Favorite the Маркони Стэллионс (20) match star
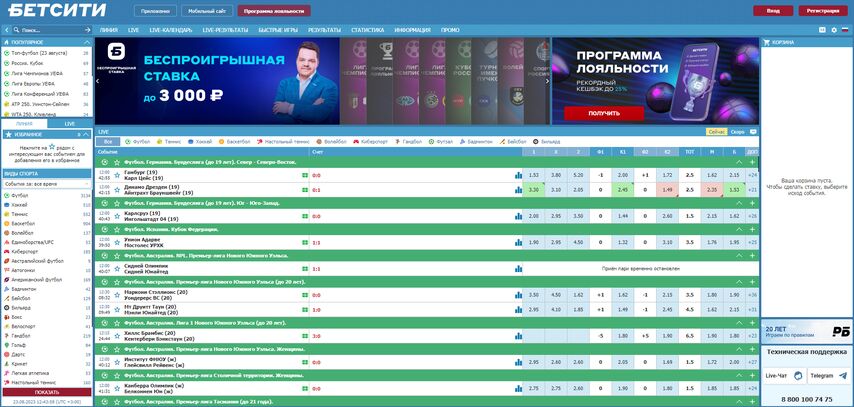Viewport: 854px width, 407px height. (117, 295)
